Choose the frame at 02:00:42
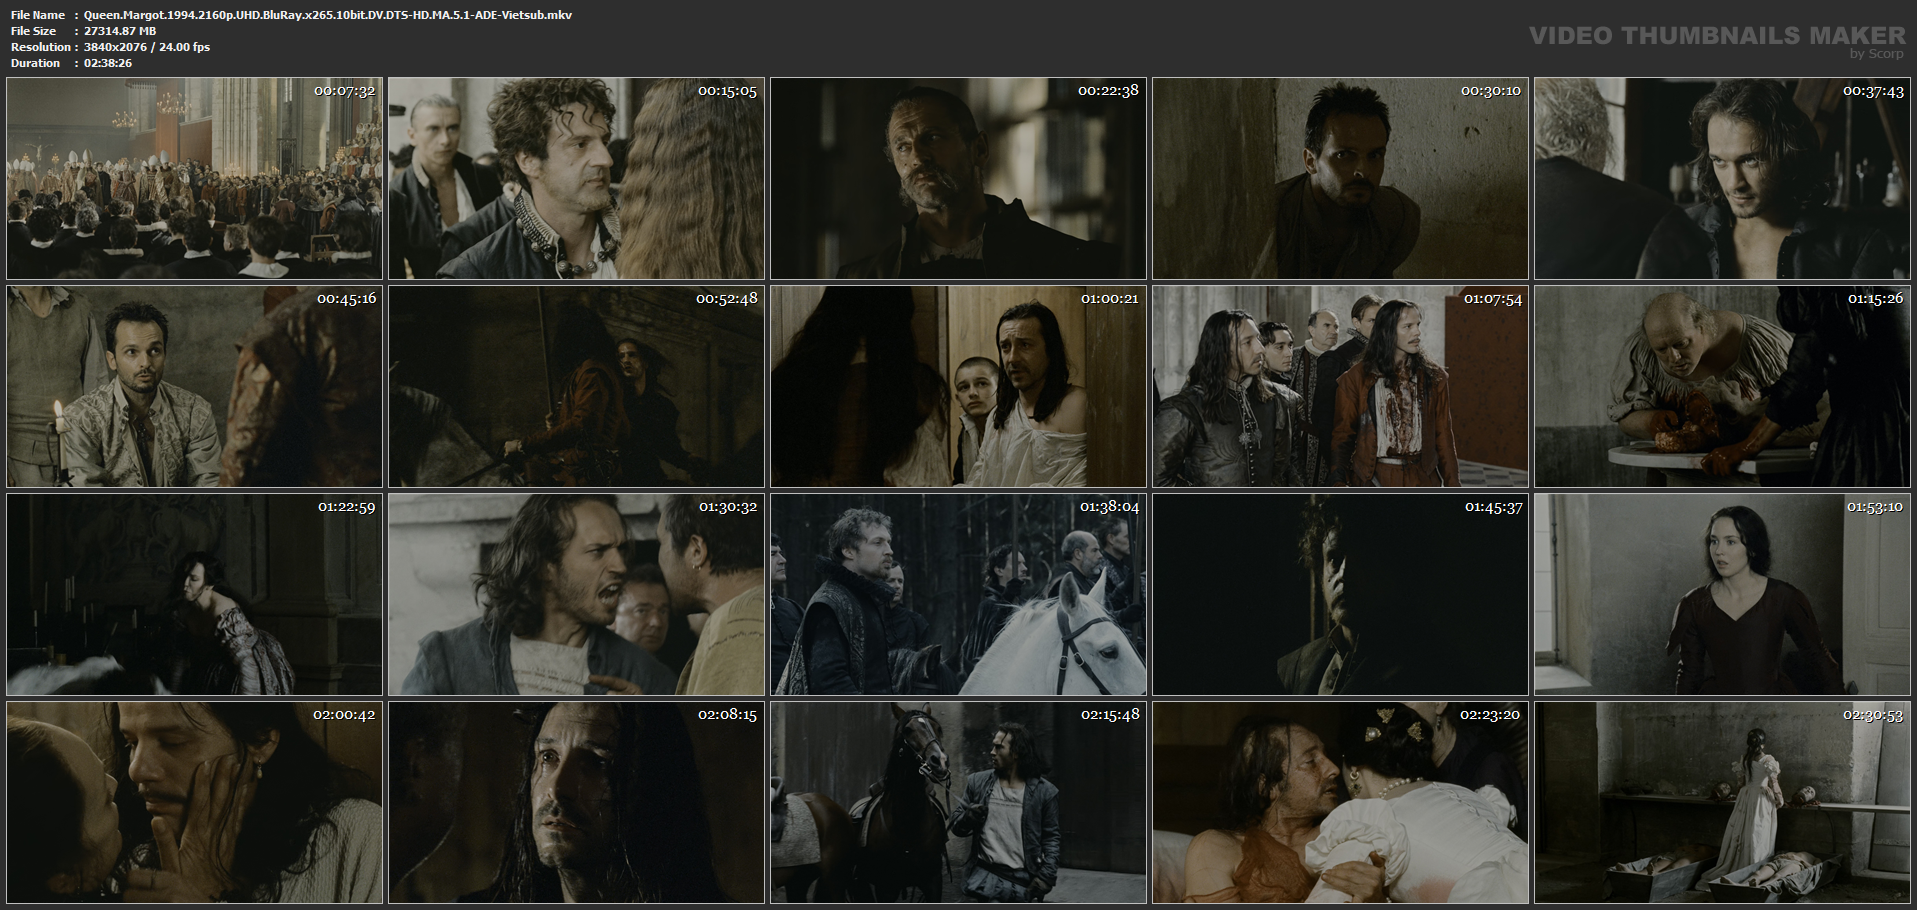This screenshot has height=910, width=1917. point(195,803)
